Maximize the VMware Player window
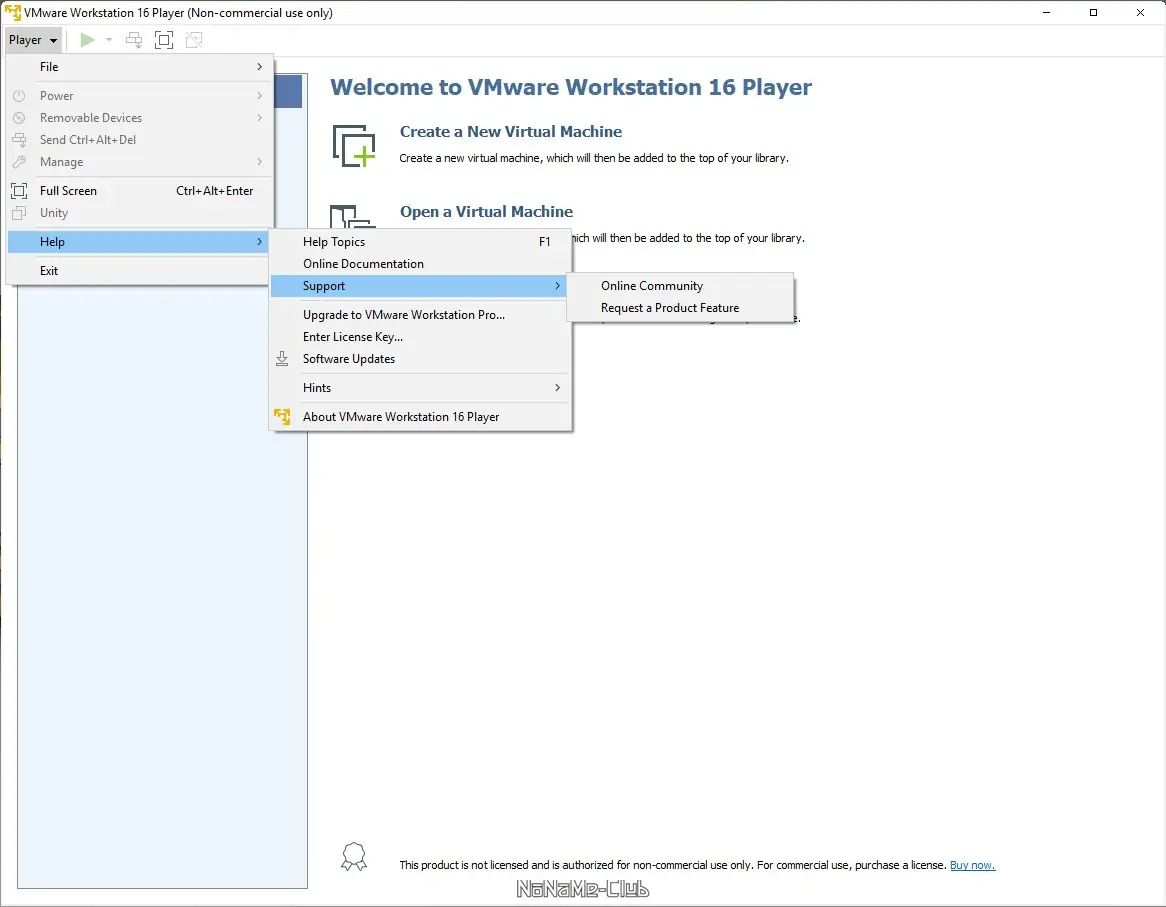This screenshot has width=1166, height=907. pyautogui.click(x=1093, y=13)
